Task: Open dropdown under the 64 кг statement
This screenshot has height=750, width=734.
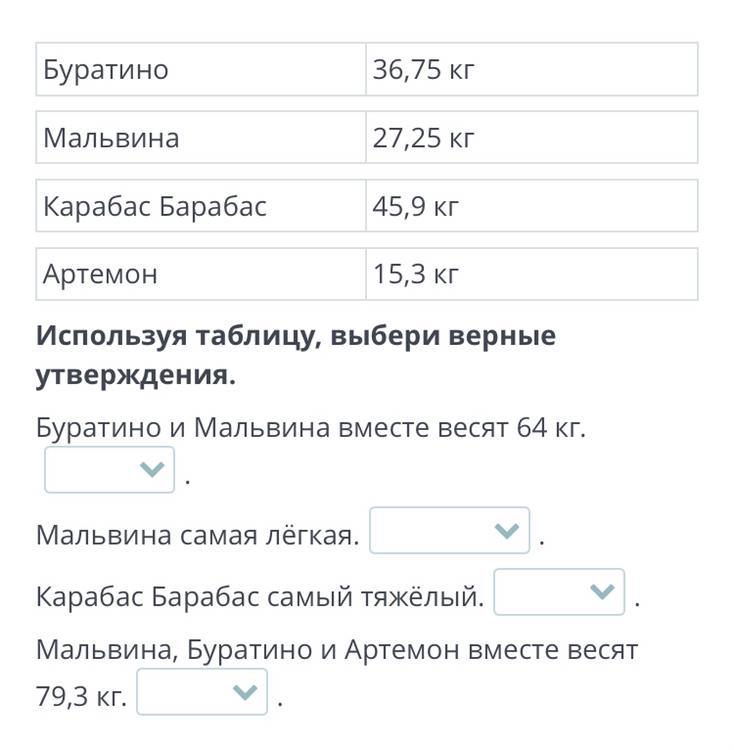Action: click(x=109, y=470)
